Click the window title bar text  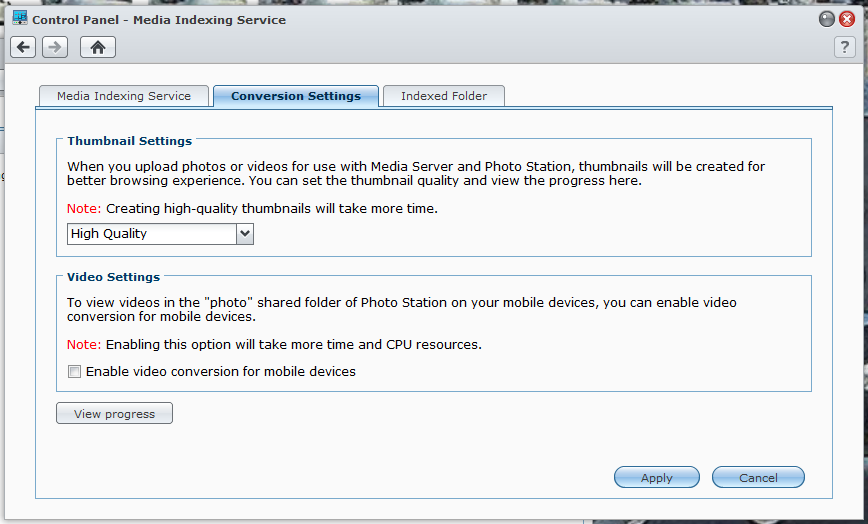[159, 20]
